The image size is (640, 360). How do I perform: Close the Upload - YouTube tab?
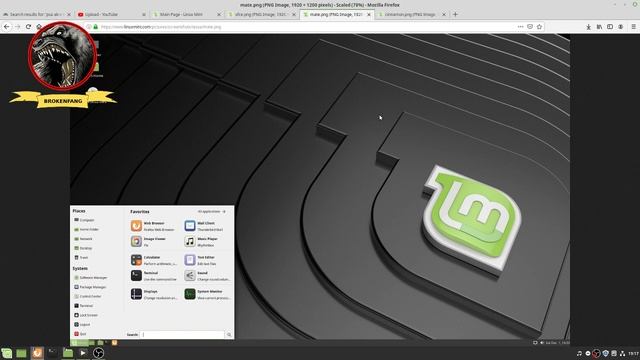[x=144, y=14]
